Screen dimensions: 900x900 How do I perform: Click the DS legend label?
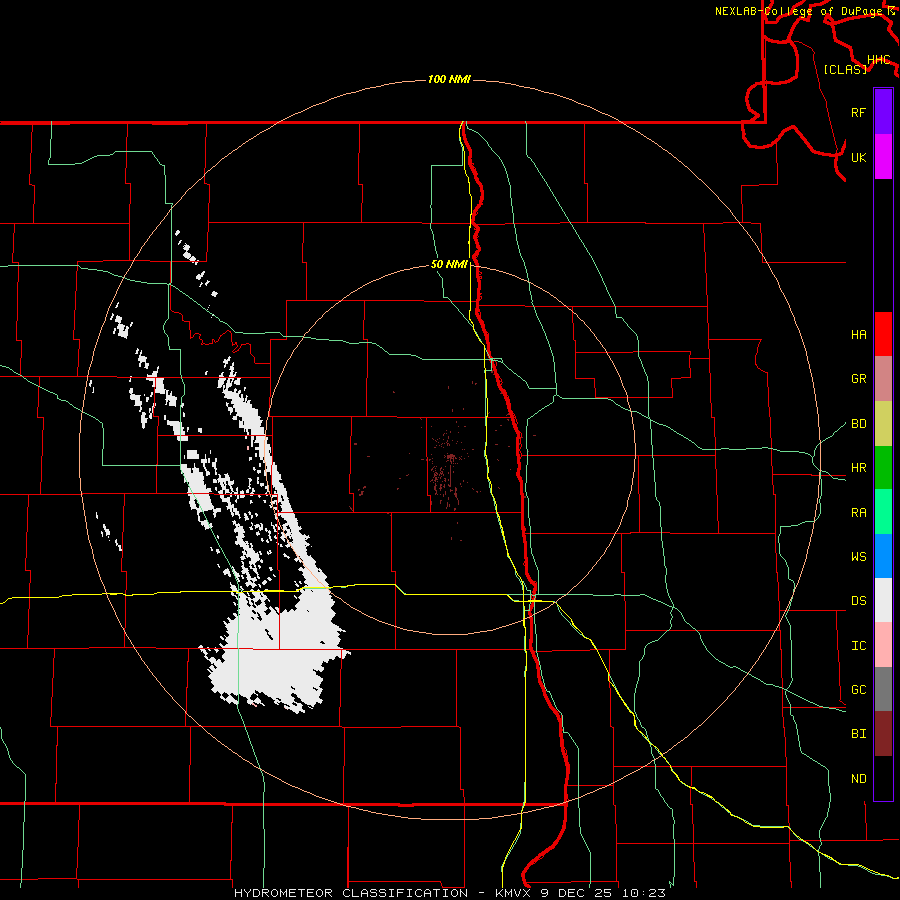point(859,600)
